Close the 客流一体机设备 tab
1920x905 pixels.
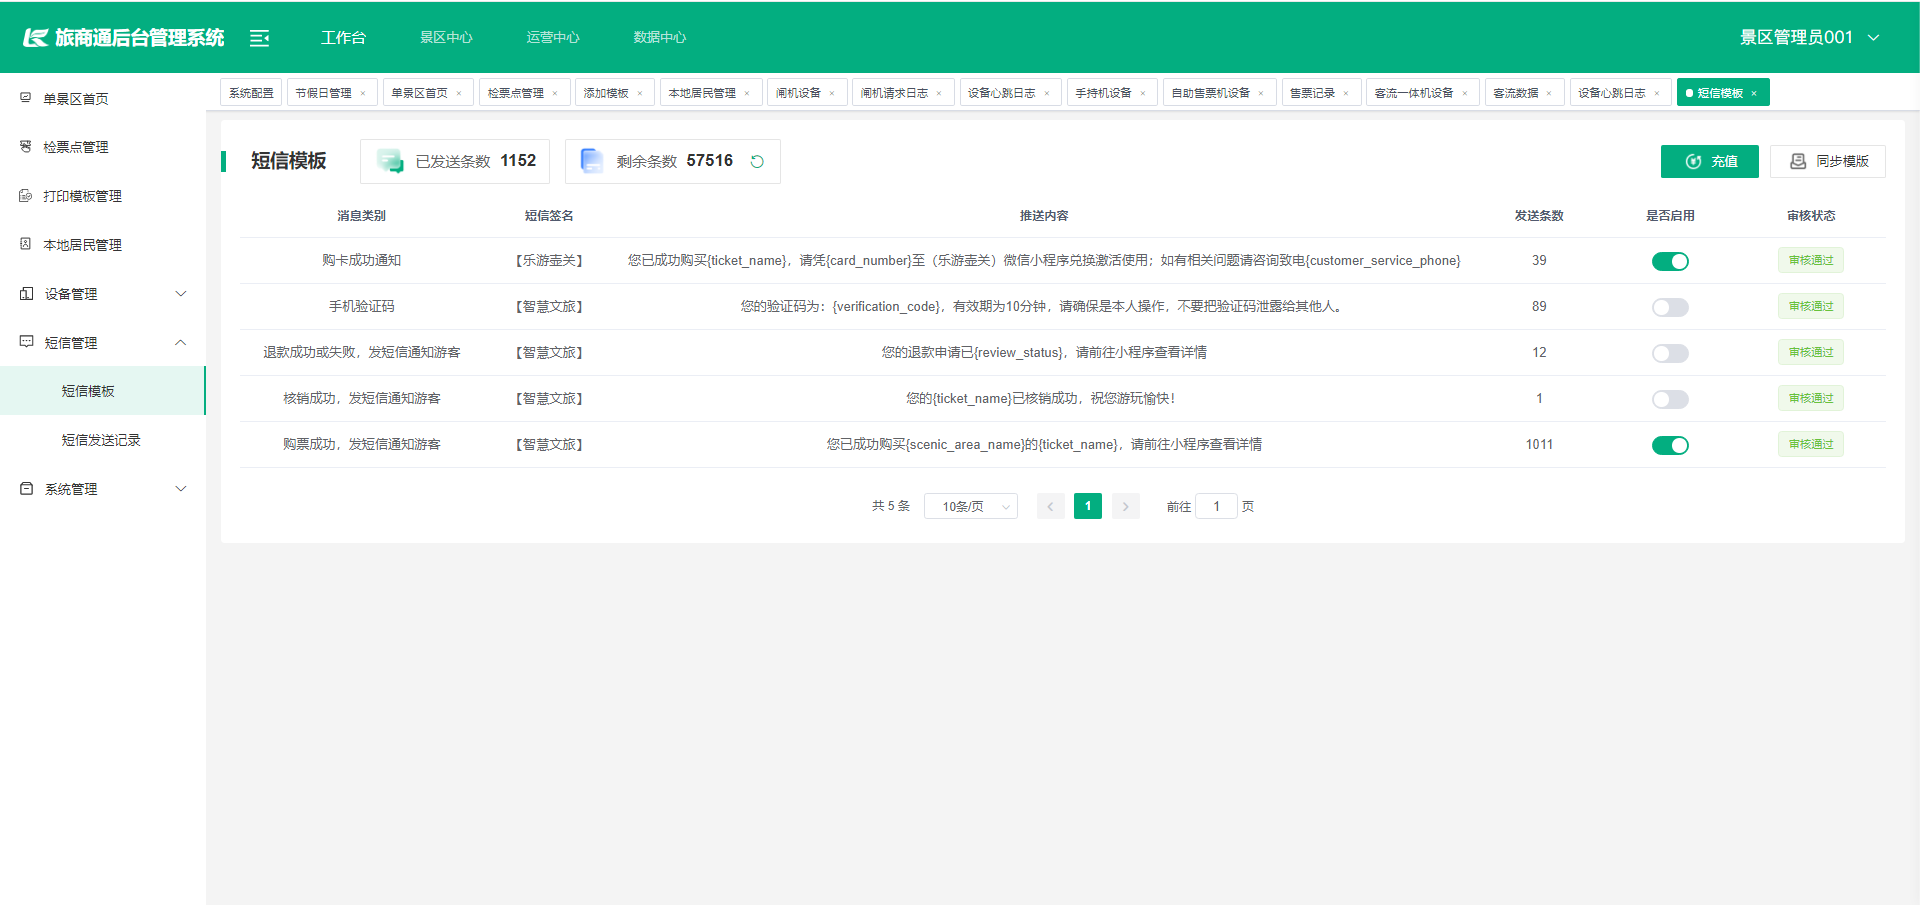coord(1465,93)
